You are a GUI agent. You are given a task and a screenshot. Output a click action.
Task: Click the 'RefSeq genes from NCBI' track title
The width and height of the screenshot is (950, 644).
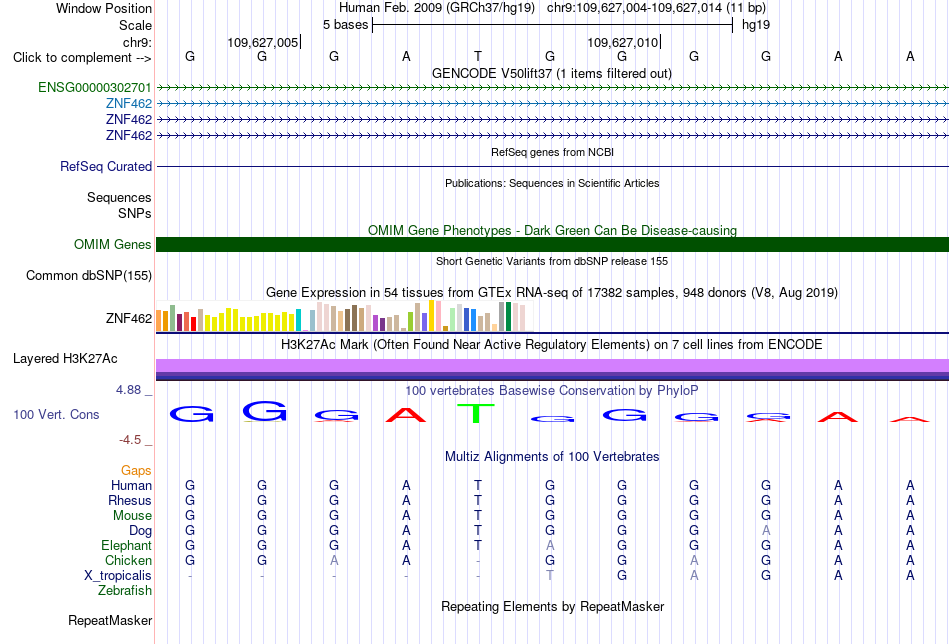coord(552,152)
